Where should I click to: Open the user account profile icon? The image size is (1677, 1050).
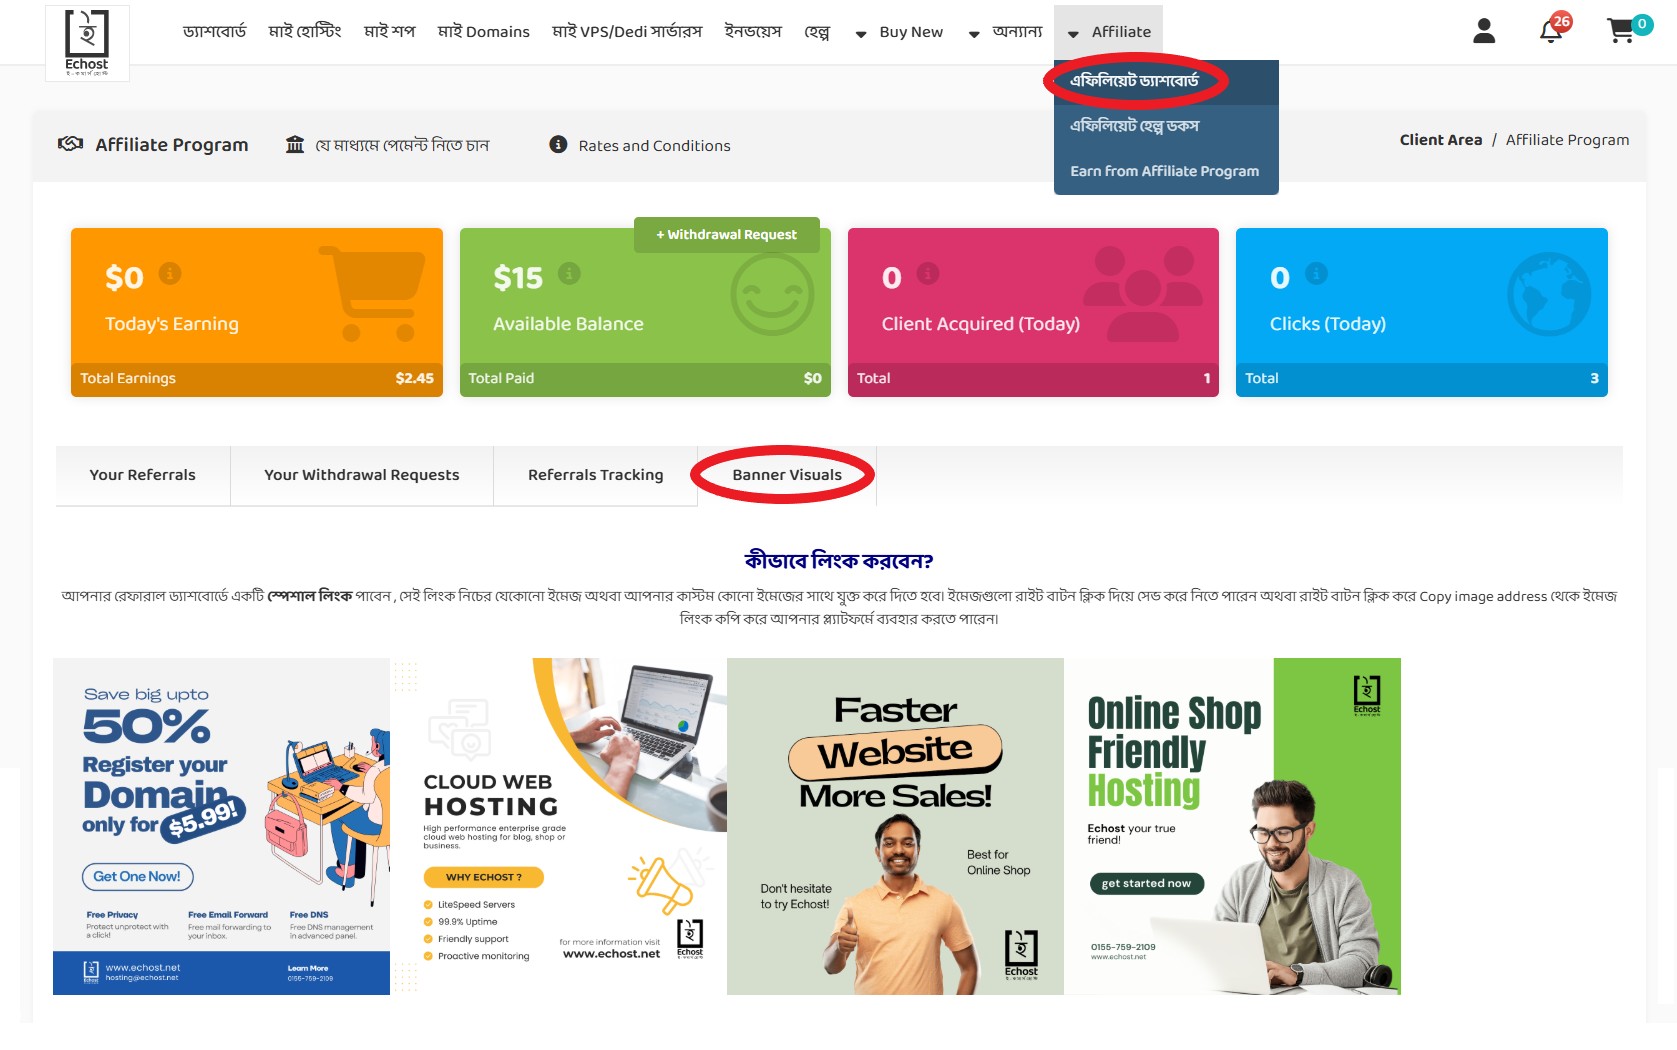(1484, 32)
